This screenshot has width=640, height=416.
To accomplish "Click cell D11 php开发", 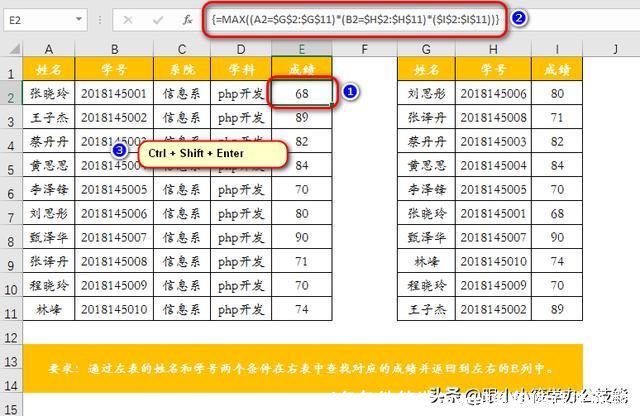I will point(241,309).
